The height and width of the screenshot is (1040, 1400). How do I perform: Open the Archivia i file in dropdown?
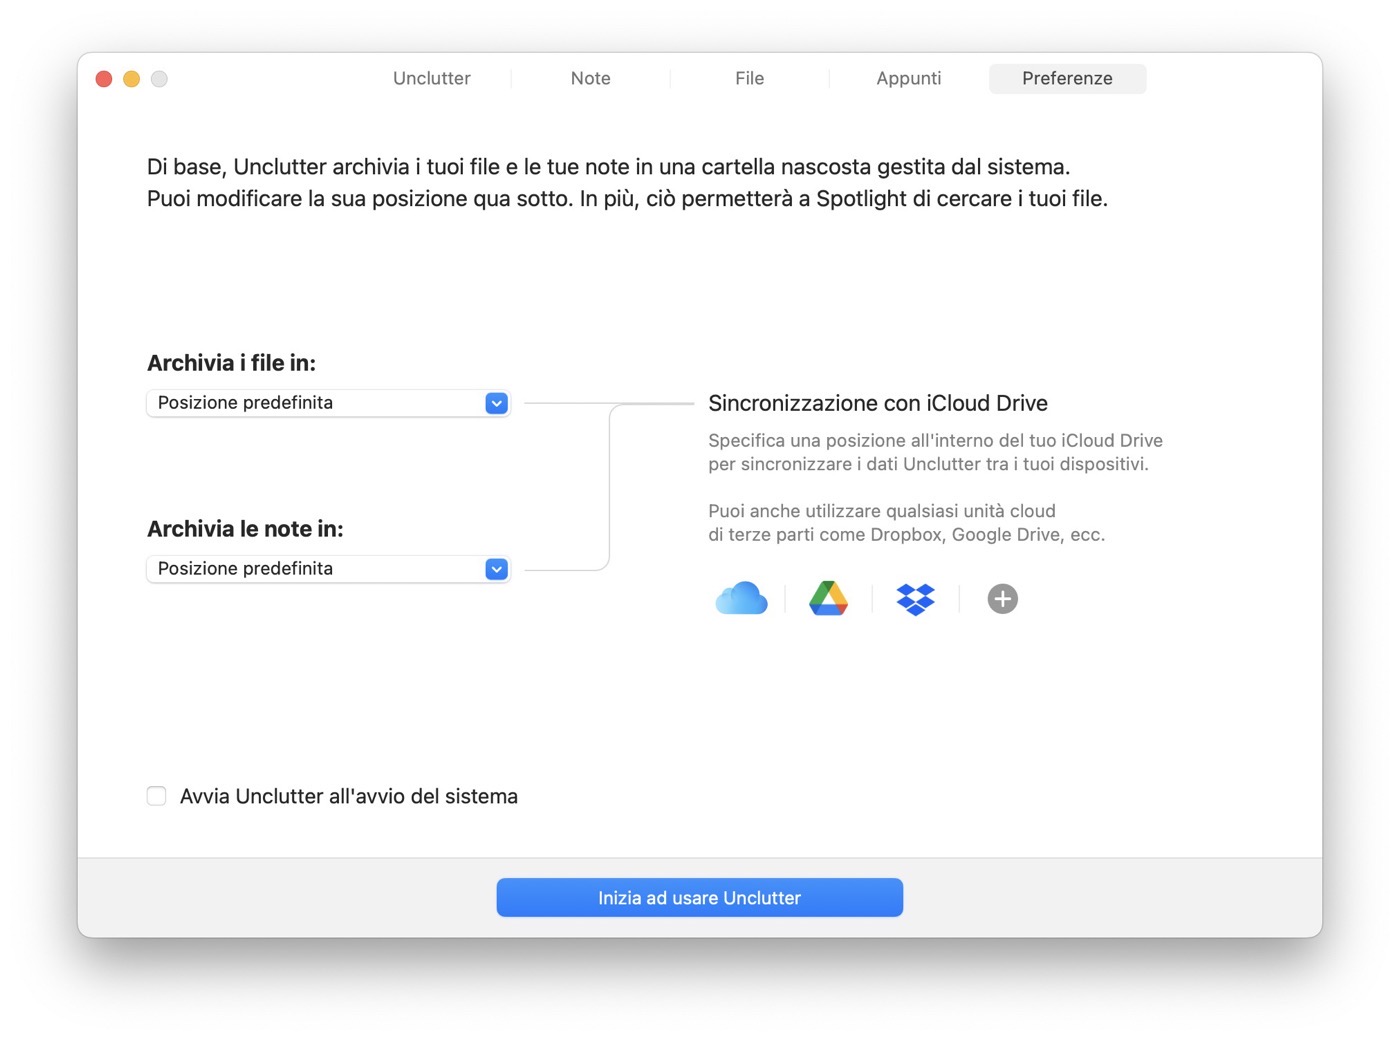pyautogui.click(x=328, y=403)
